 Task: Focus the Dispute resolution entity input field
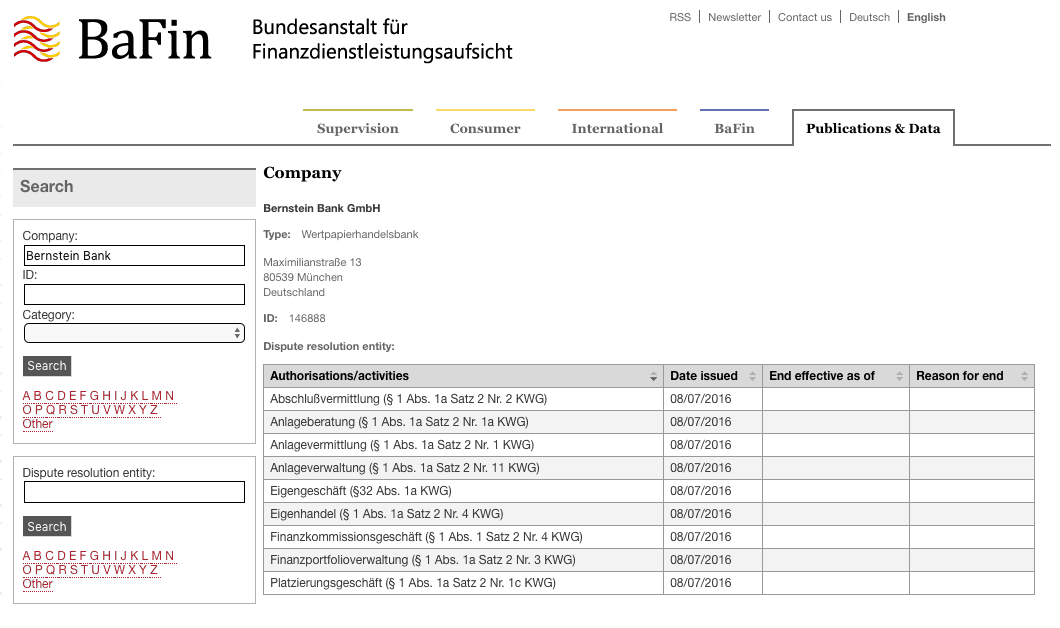134,492
